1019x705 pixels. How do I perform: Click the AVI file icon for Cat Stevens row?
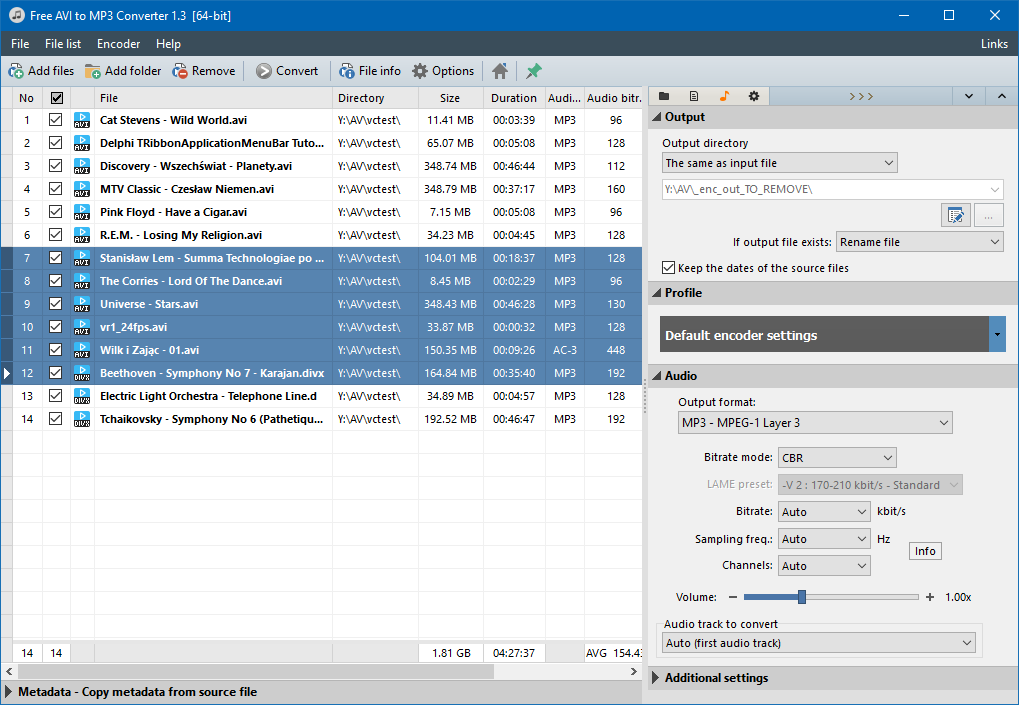coord(82,120)
